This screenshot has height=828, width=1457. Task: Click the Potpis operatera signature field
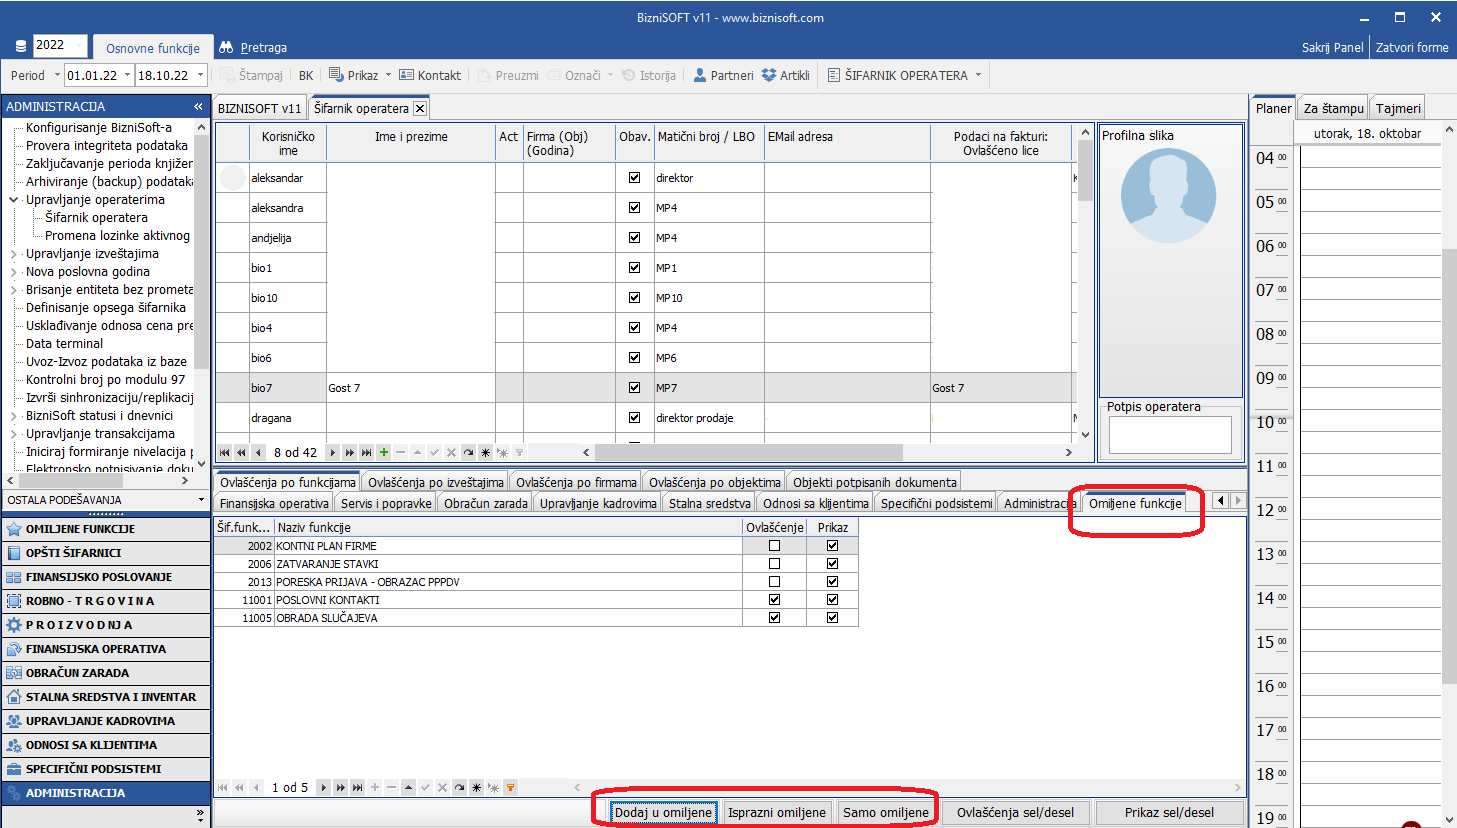click(1170, 434)
